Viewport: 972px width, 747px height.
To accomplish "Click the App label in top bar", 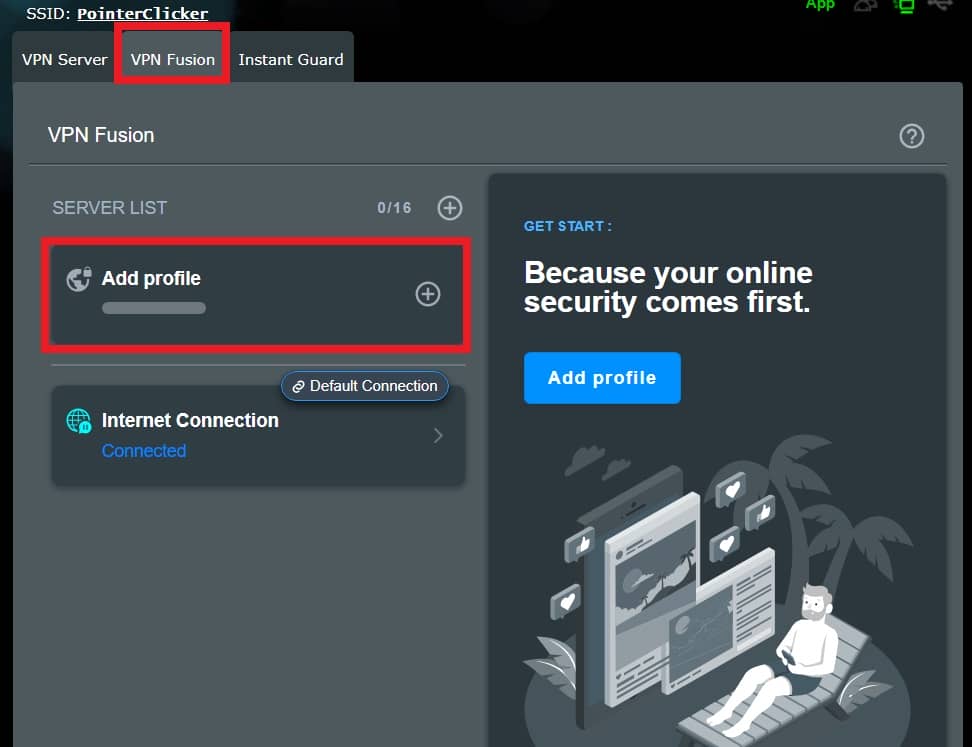I will tap(820, 5).
